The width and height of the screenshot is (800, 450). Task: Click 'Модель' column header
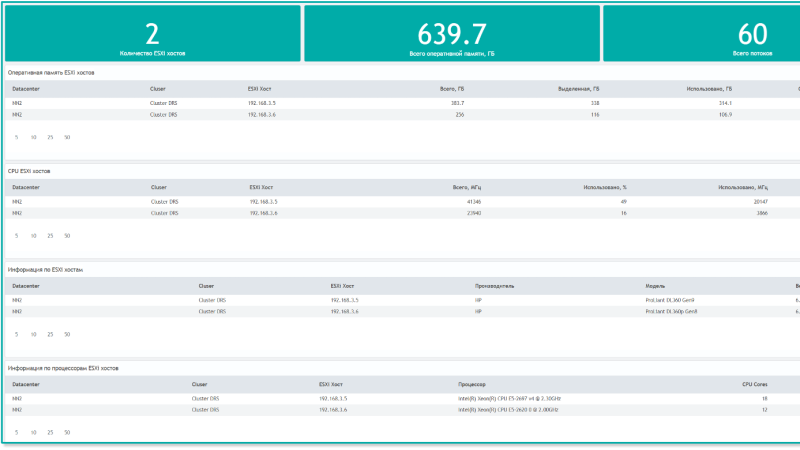point(655,286)
